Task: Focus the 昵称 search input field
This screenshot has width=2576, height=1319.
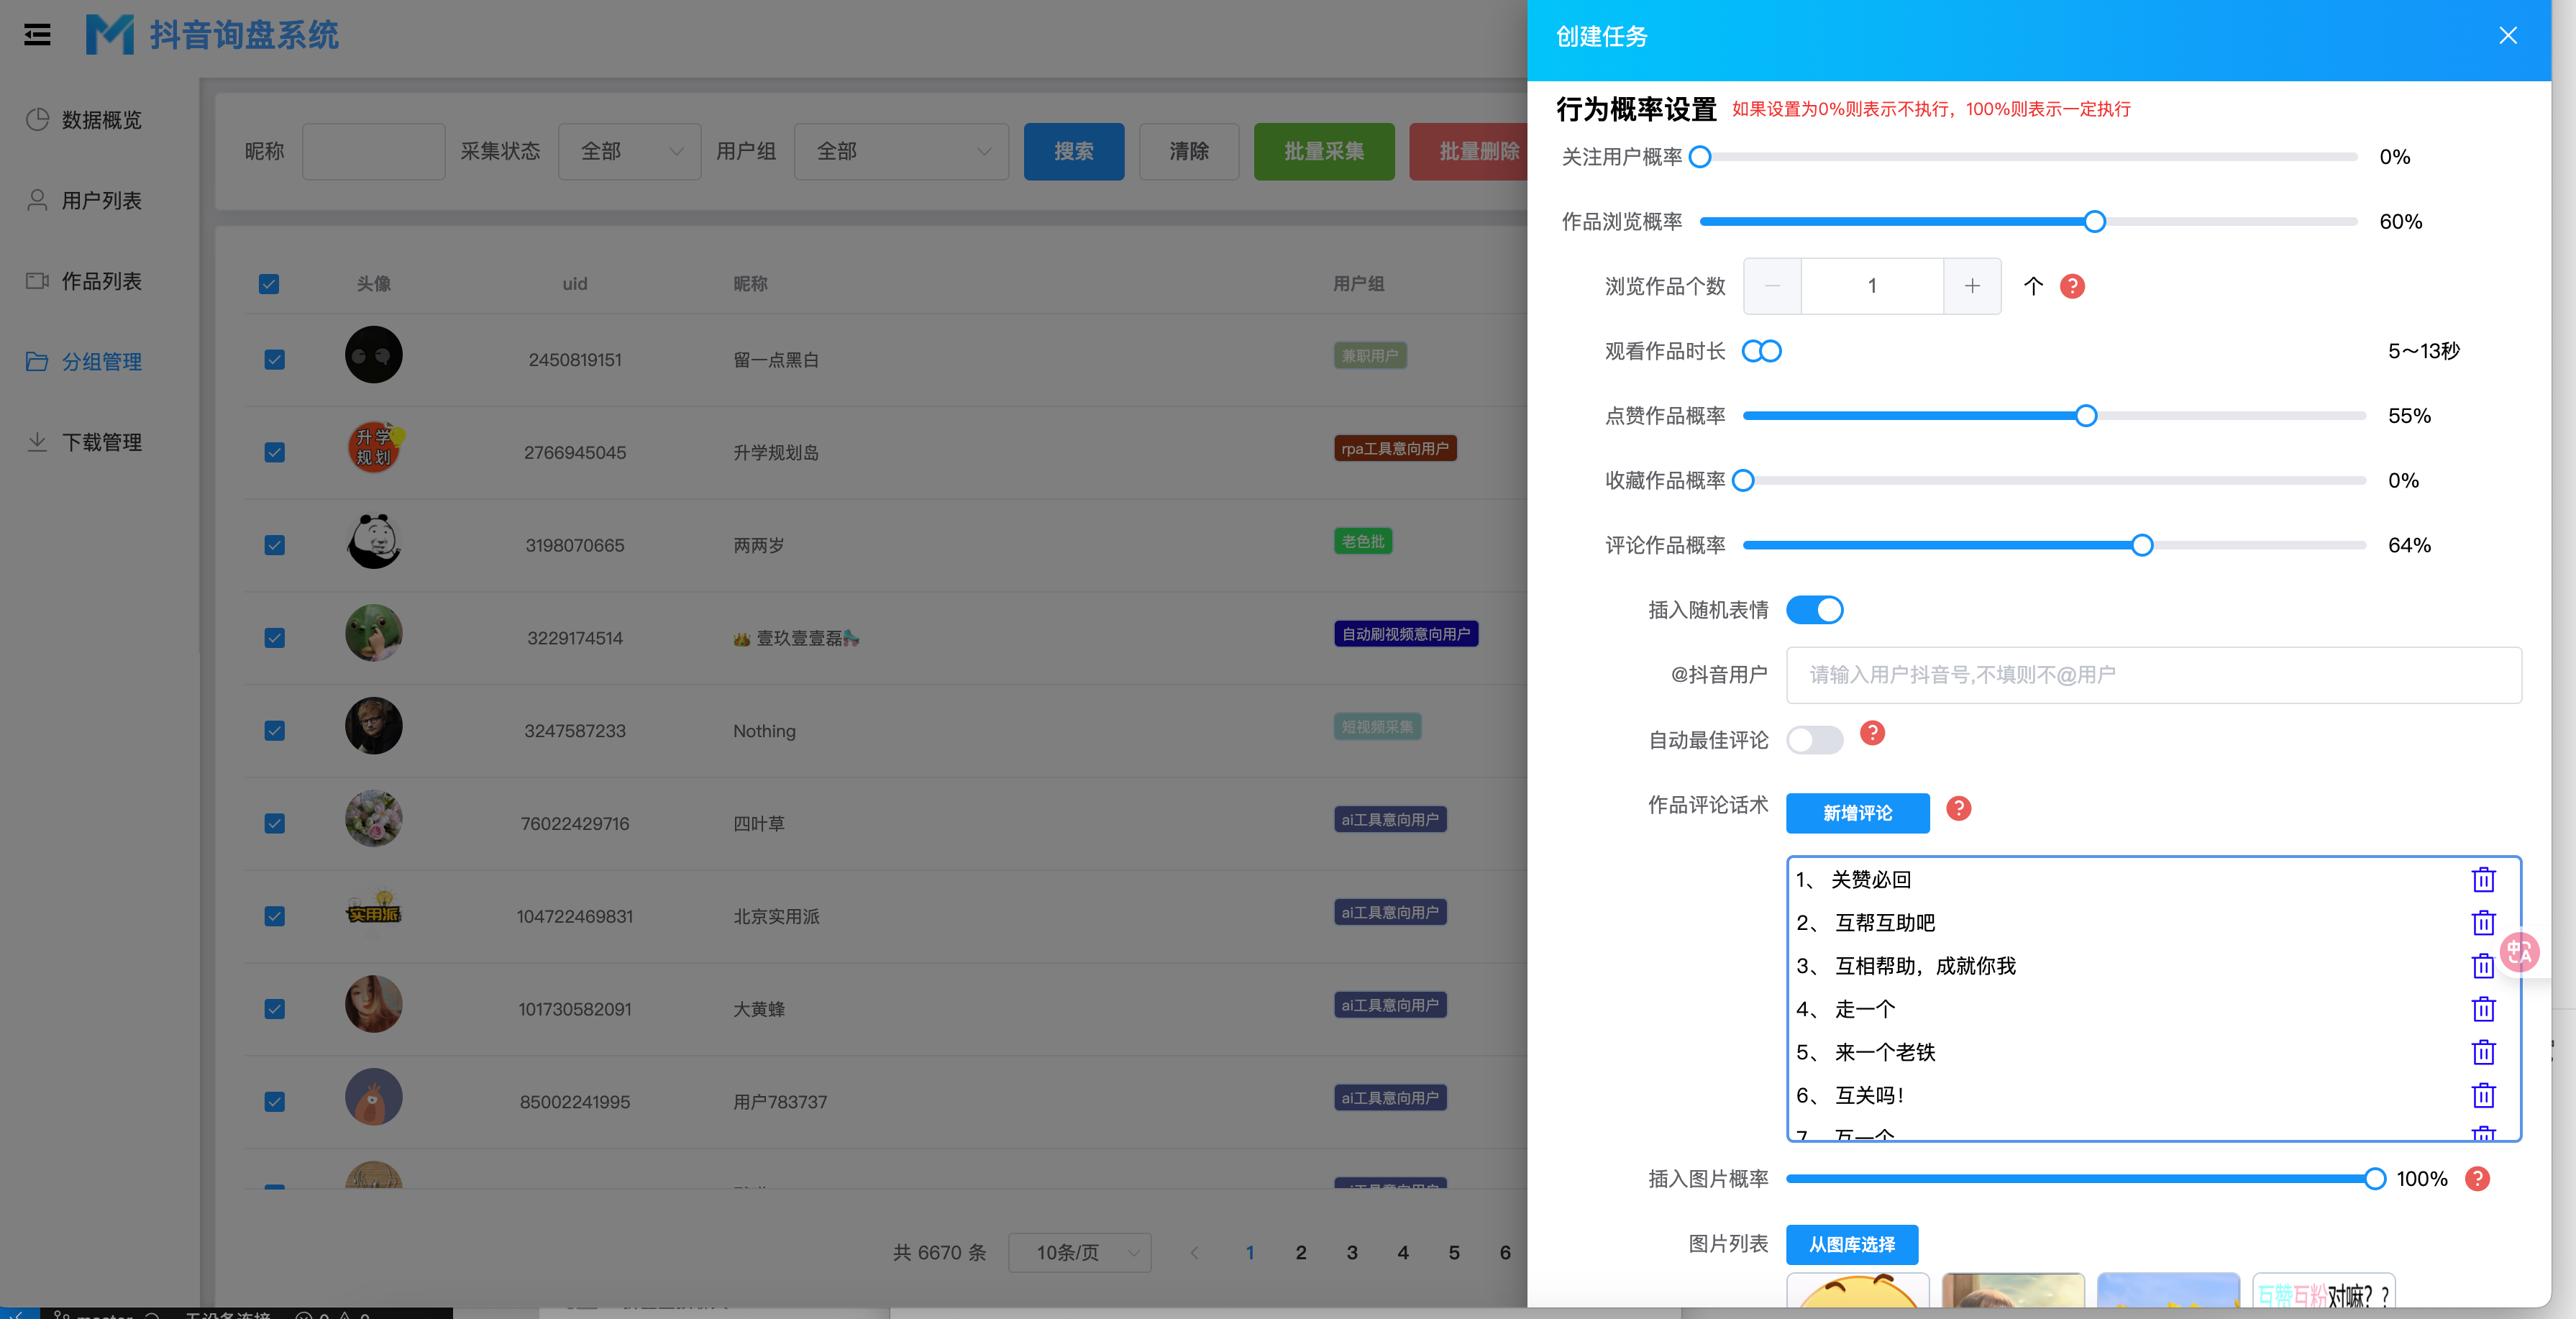Action: (373, 151)
